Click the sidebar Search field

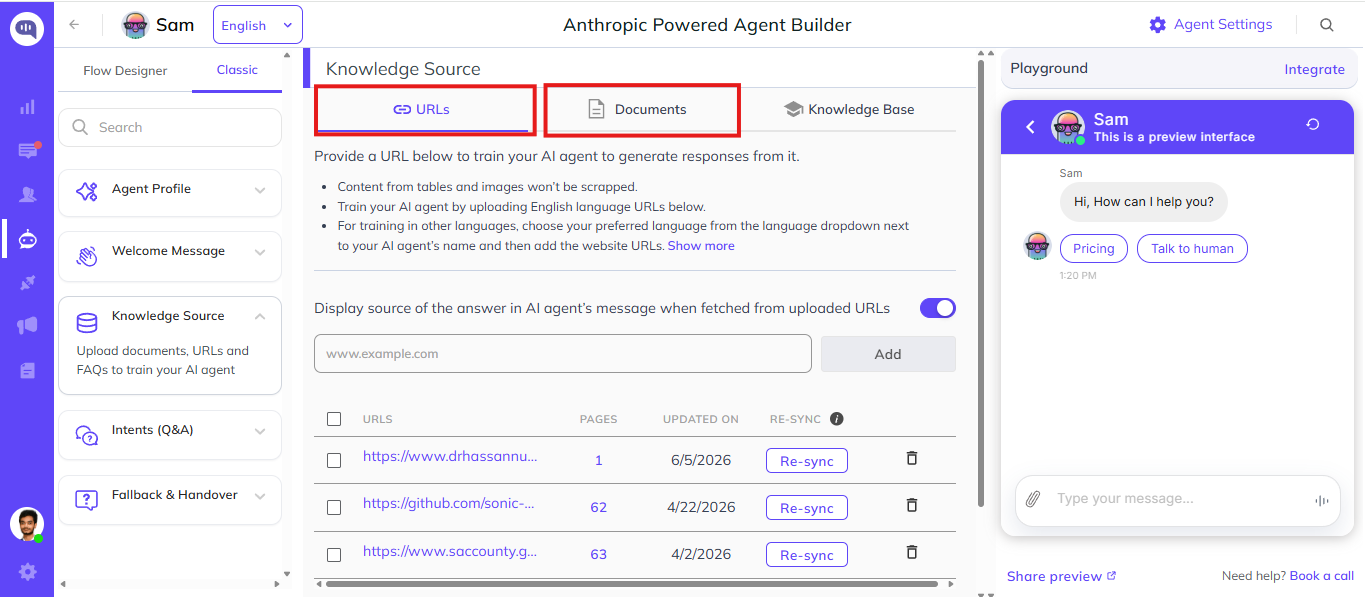pyautogui.click(x=170, y=128)
